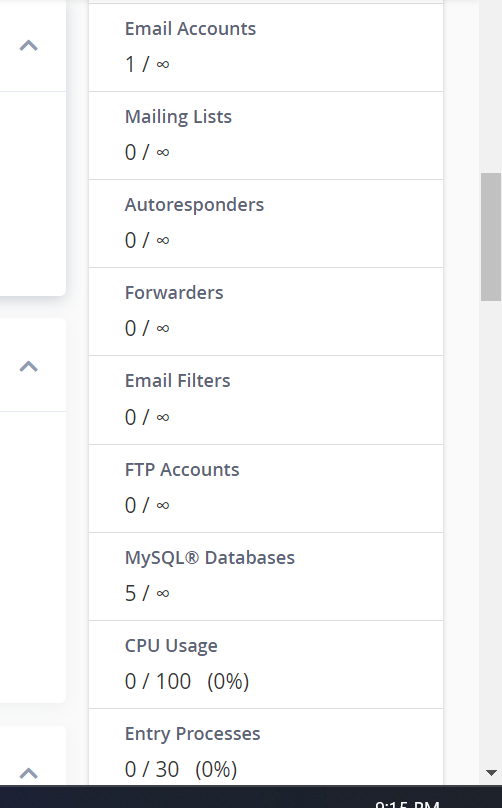Open the MySQL® Databases statistic
The width and height of the screenshot is (502, 808).
tap(210, 558)
